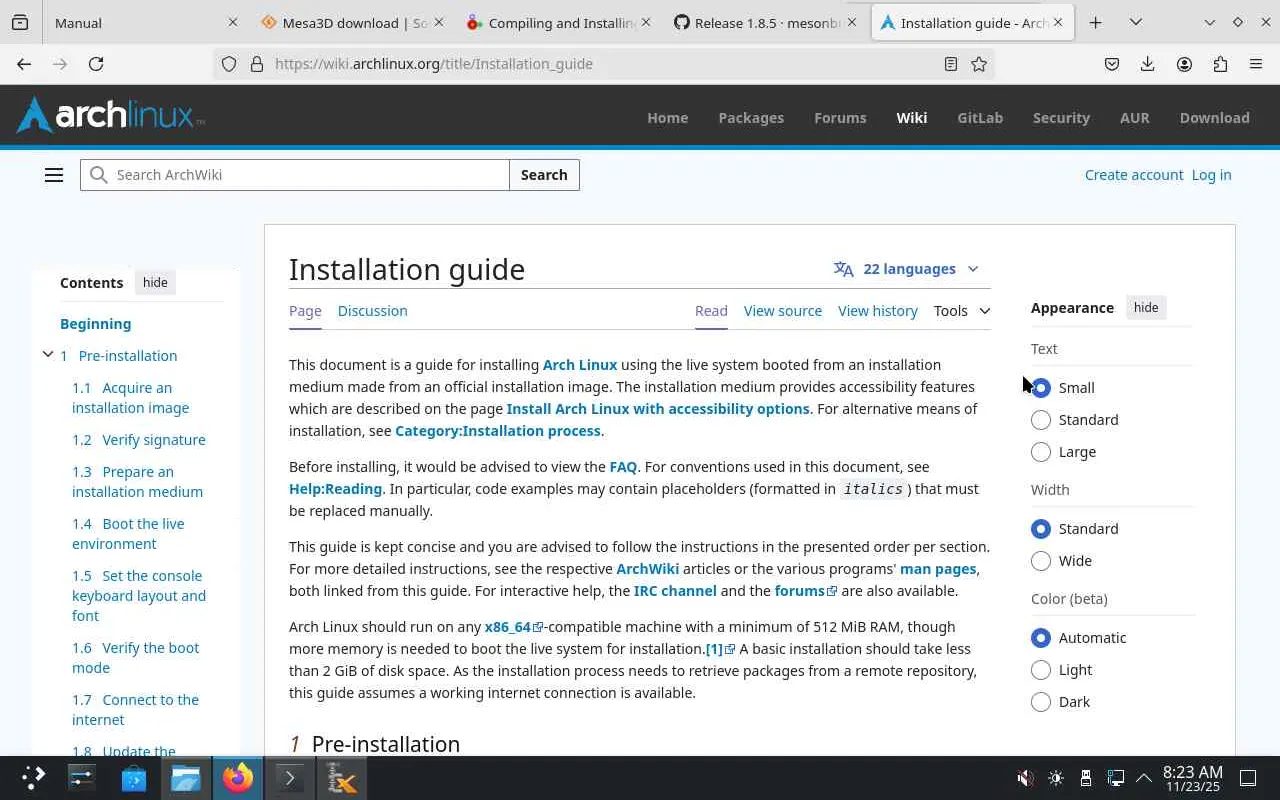Bookmark this page with the star icon
The width and height of the screenshot is (1280, 800).
(x=979, y=64)
